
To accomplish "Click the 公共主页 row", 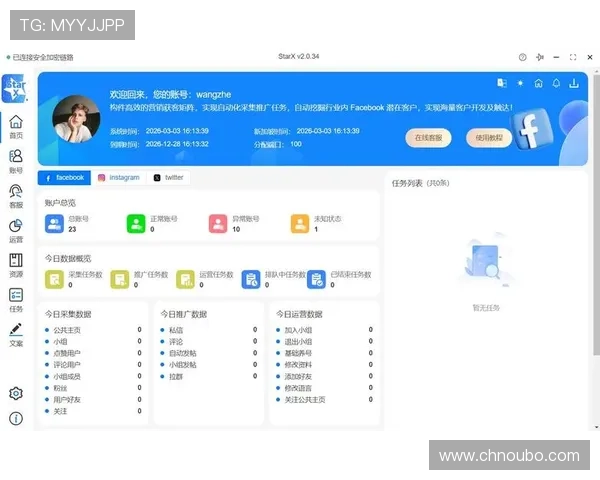I will (x=93, y=330).
